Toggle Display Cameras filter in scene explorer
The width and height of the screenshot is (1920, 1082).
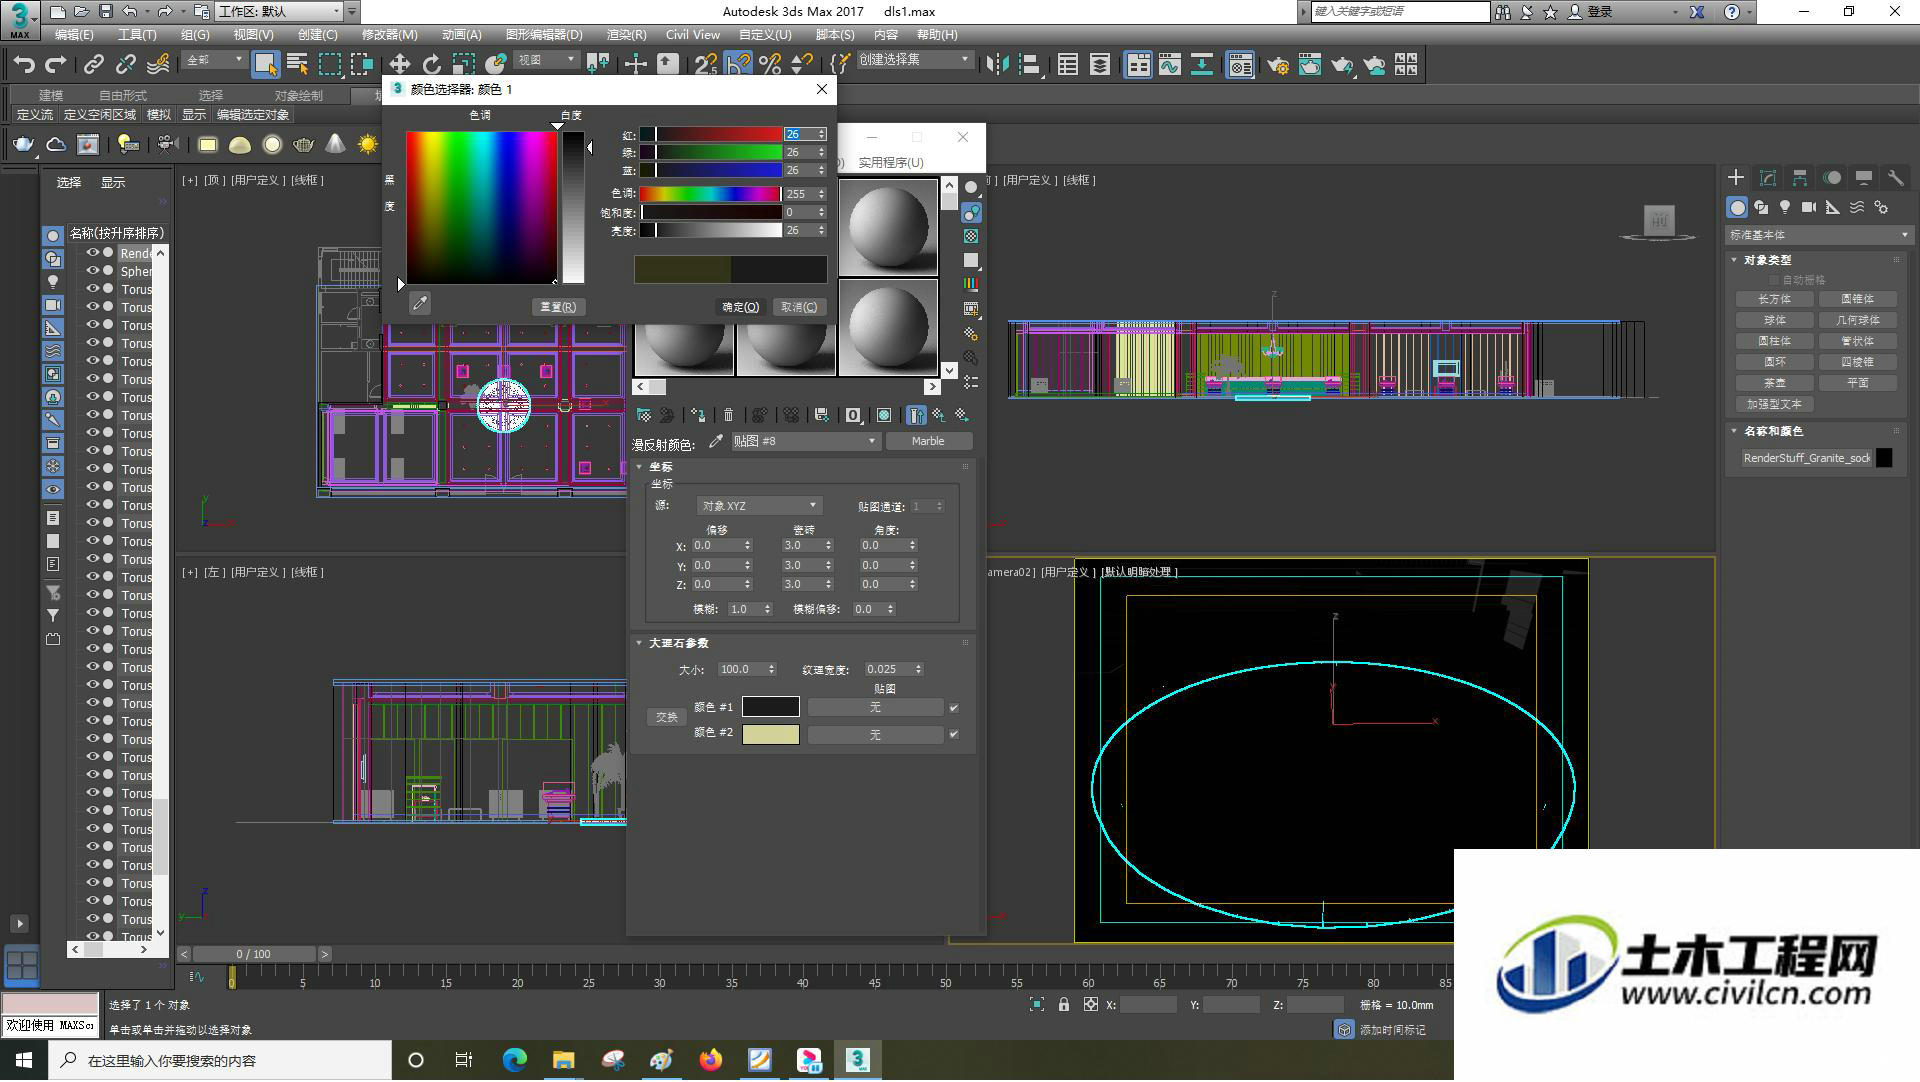[x=53, y=305]
